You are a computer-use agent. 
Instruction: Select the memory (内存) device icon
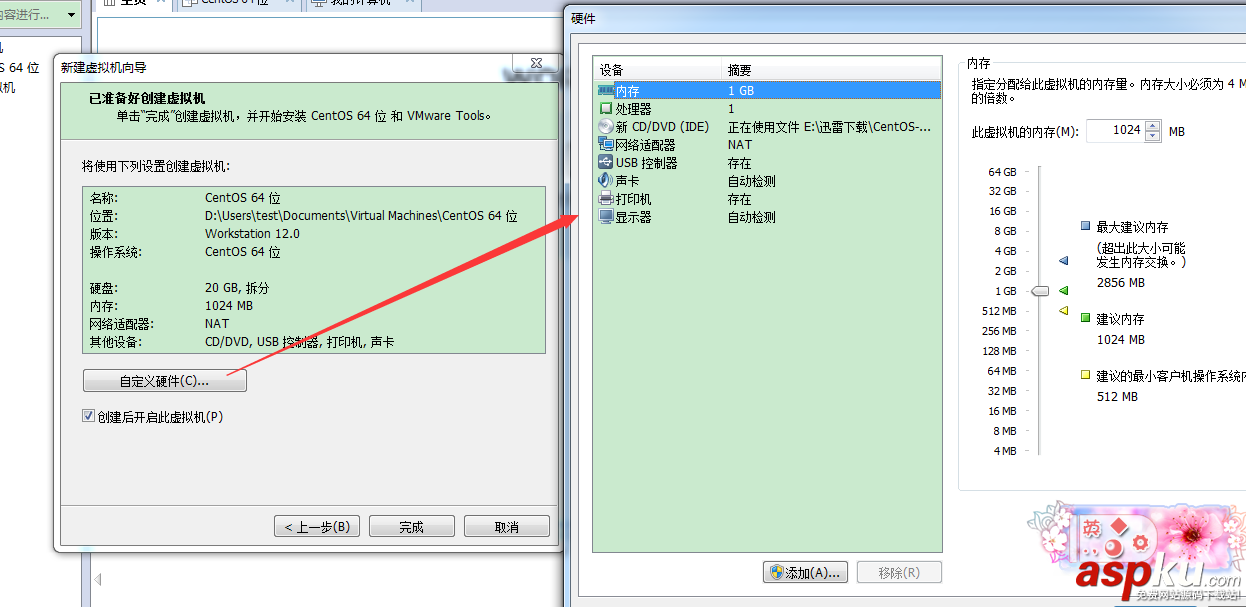[606, 90]
